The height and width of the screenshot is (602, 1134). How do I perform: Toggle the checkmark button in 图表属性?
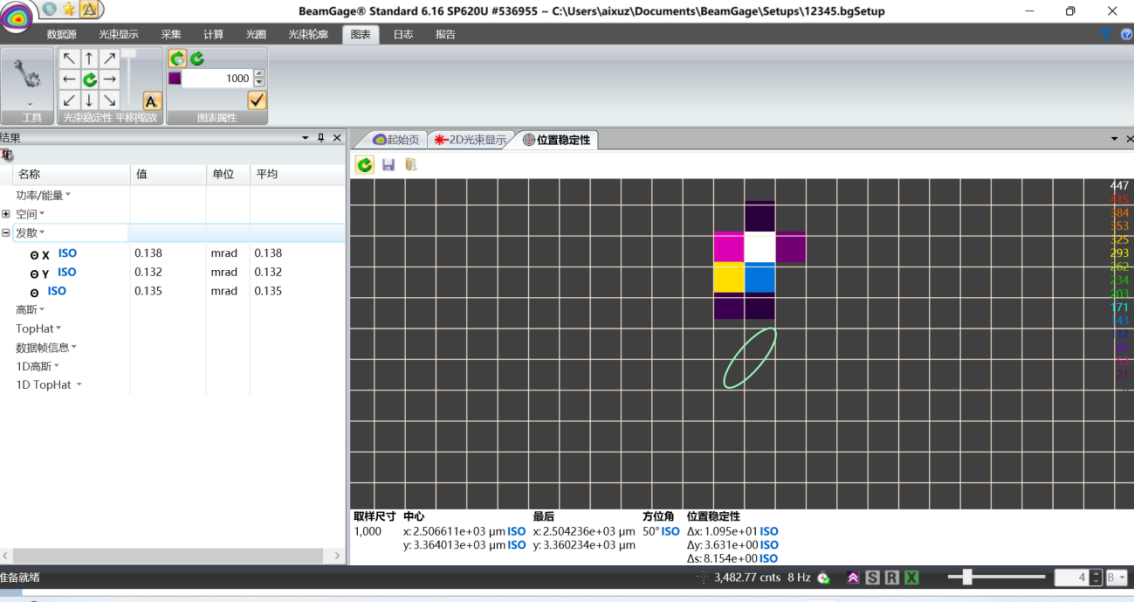point(256,100)
